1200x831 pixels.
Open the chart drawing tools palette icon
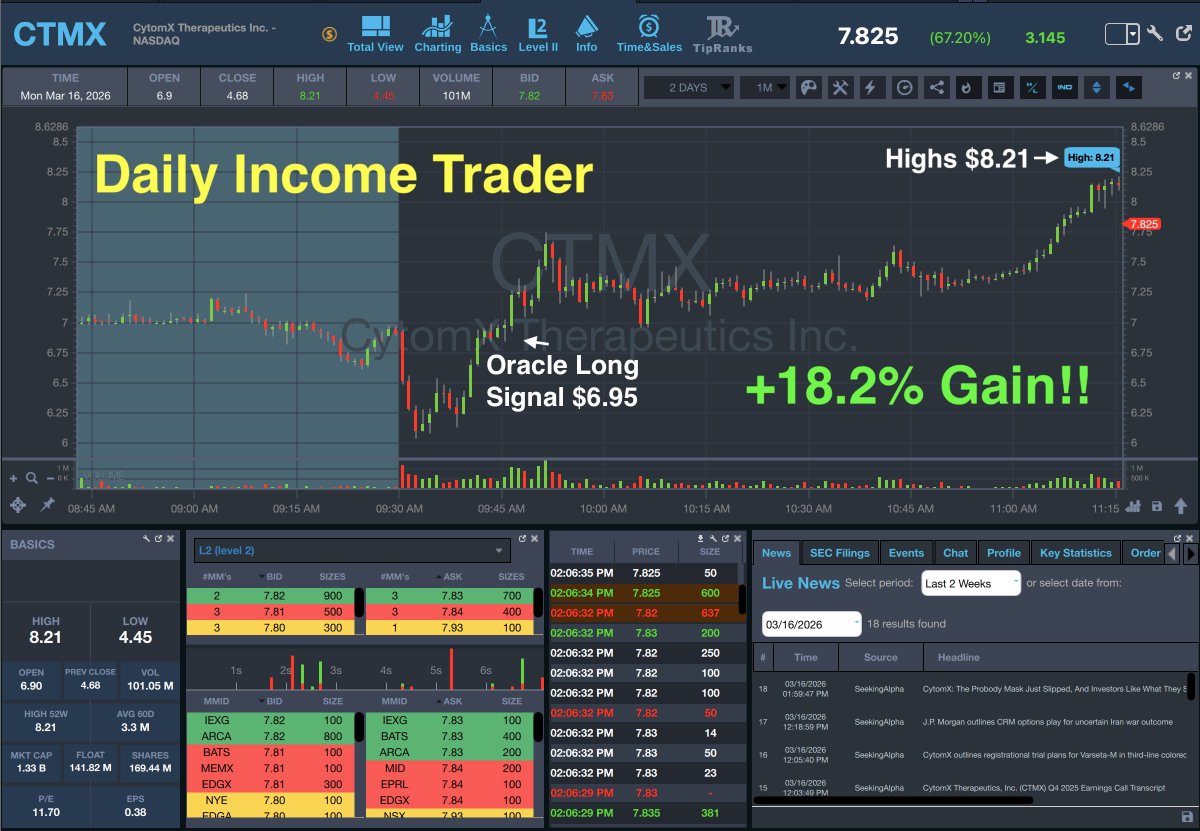coord(807,88)
